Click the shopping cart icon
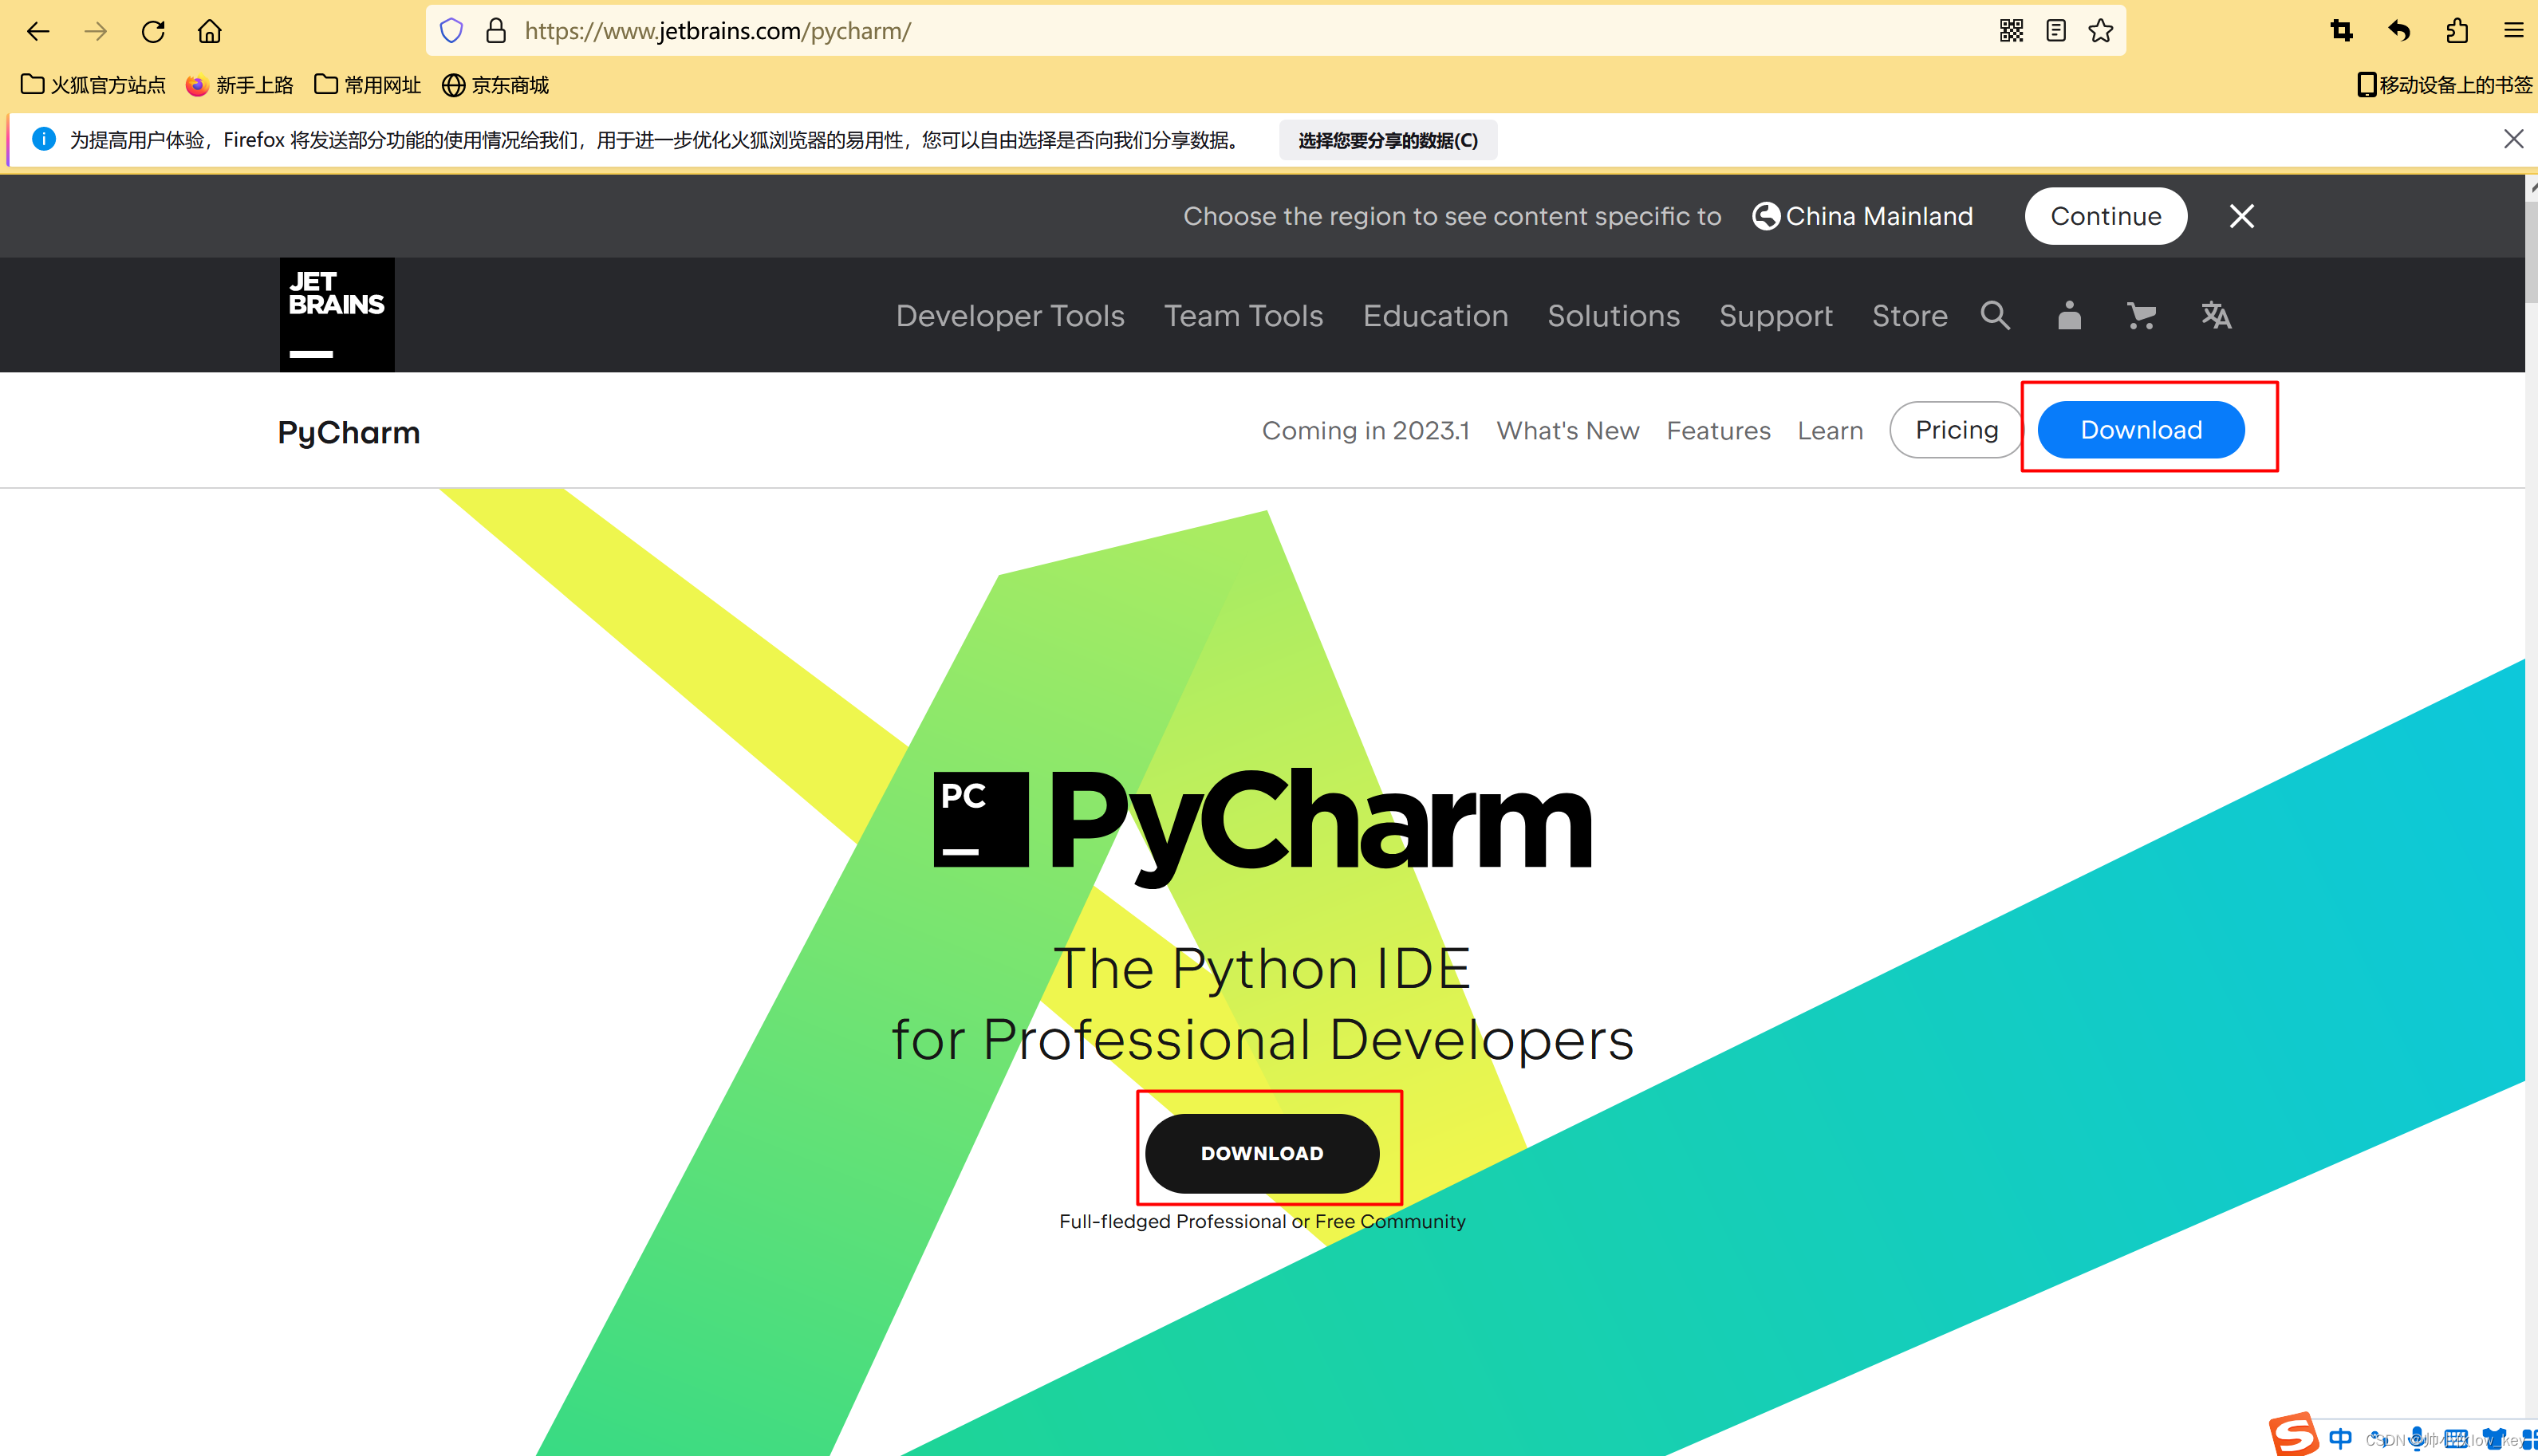This screenshot has height=1456, width=2538. point(2141,315)
